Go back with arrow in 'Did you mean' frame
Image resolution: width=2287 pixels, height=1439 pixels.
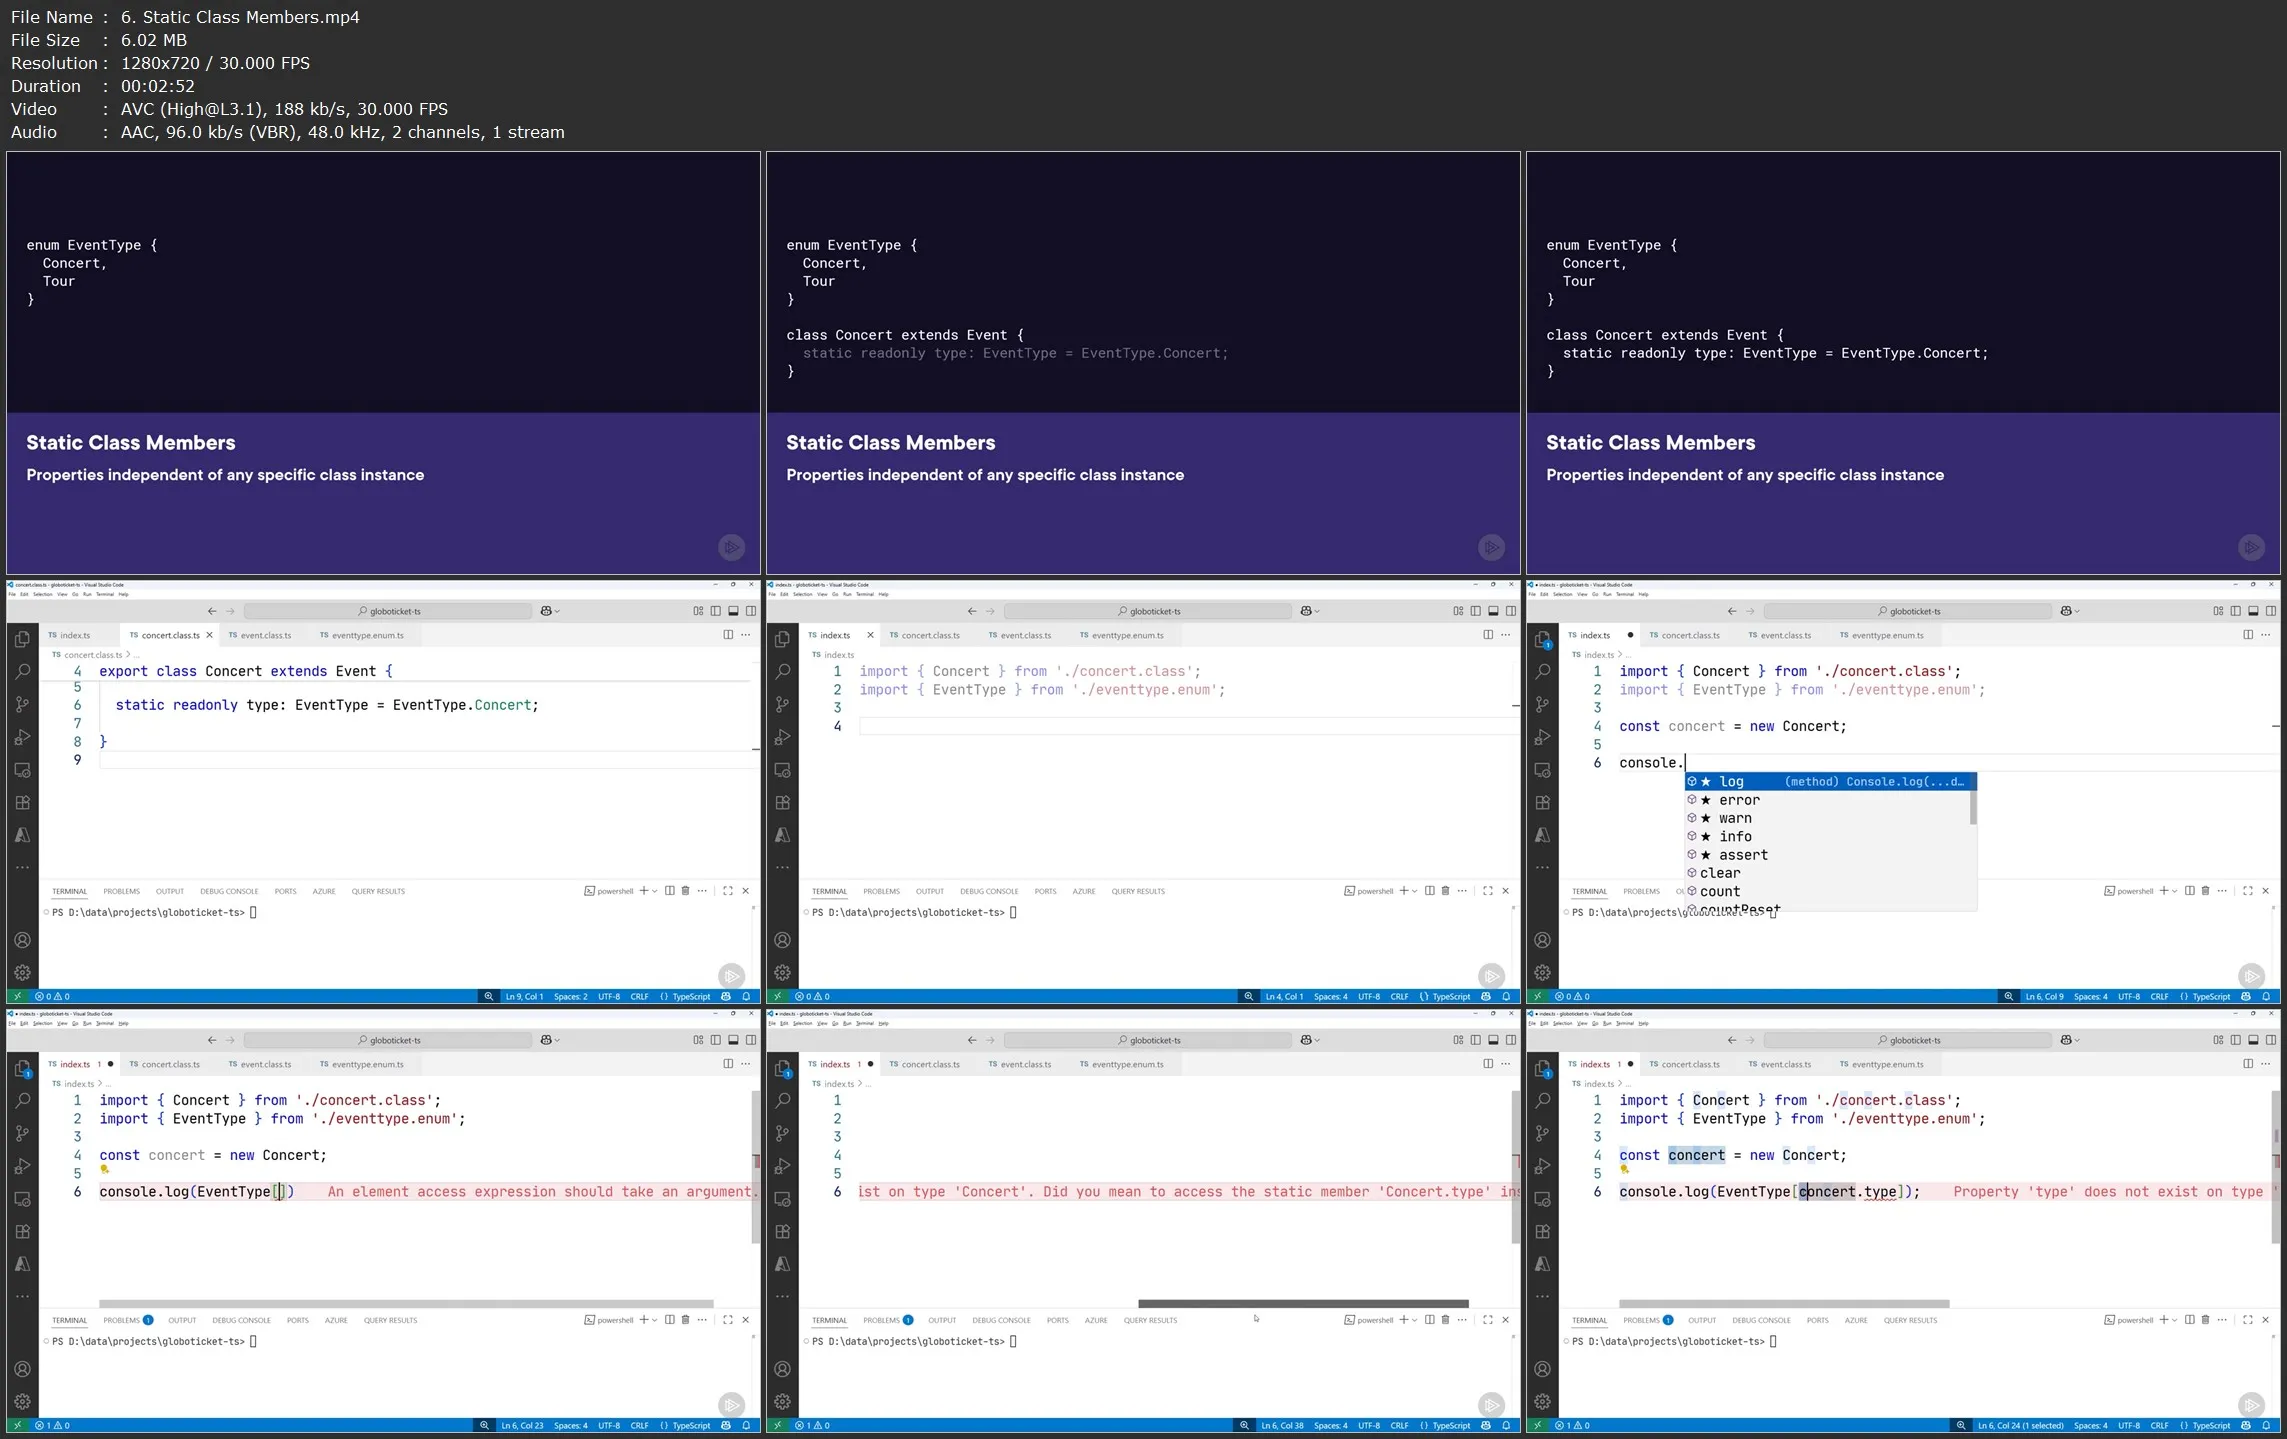click(972, 1040)
